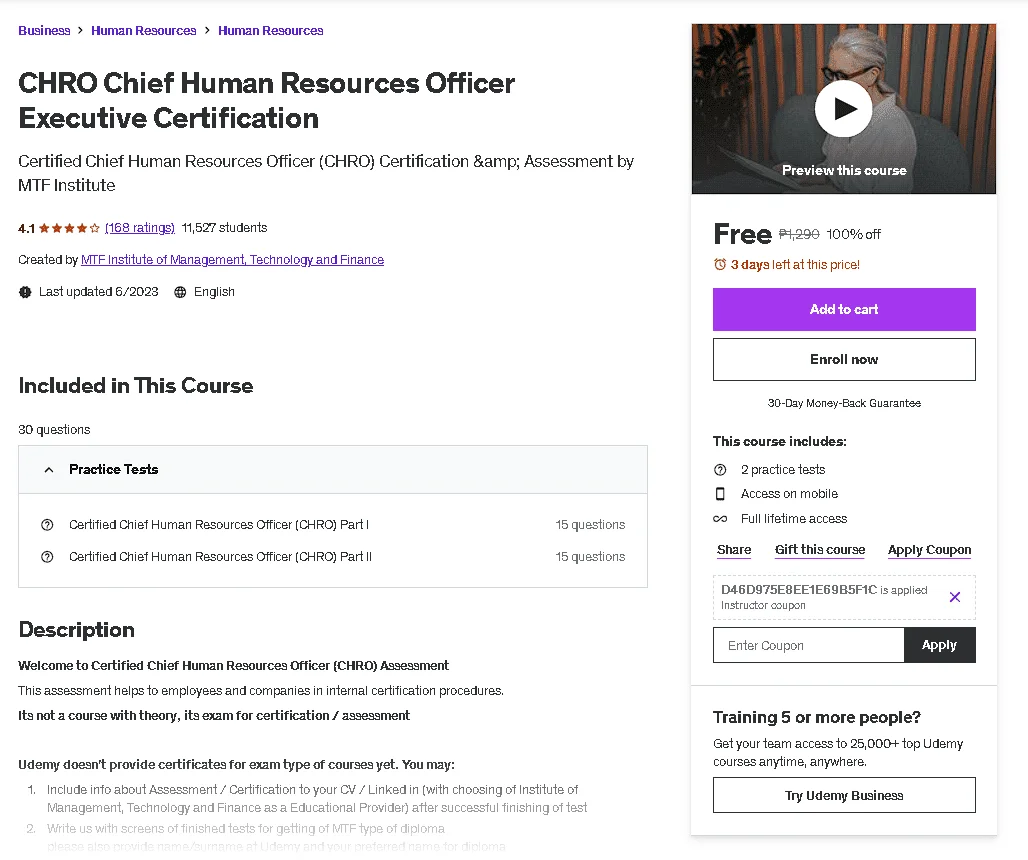Screen dimensions: 1028x860
Task: Click the question icon beside CHRO Part I
Action: pos(47,524)
